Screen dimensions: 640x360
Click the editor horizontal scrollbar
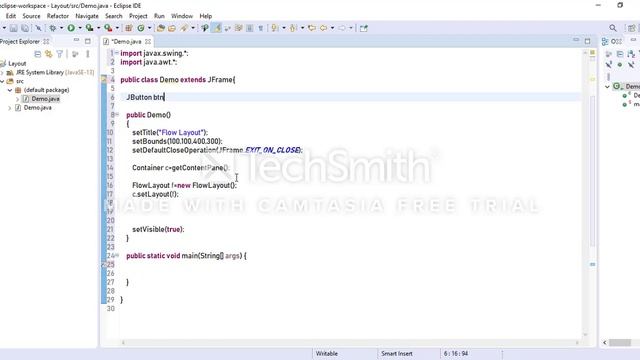click(349, 343)
